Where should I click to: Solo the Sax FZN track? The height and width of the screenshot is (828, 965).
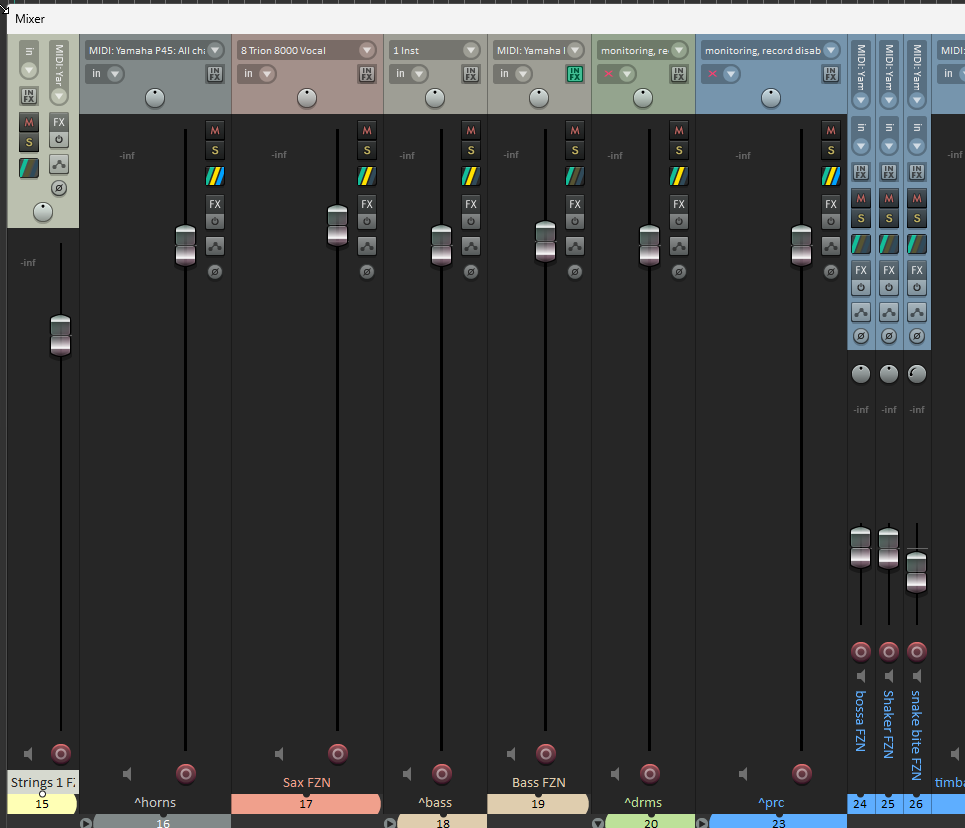point(367,150)
